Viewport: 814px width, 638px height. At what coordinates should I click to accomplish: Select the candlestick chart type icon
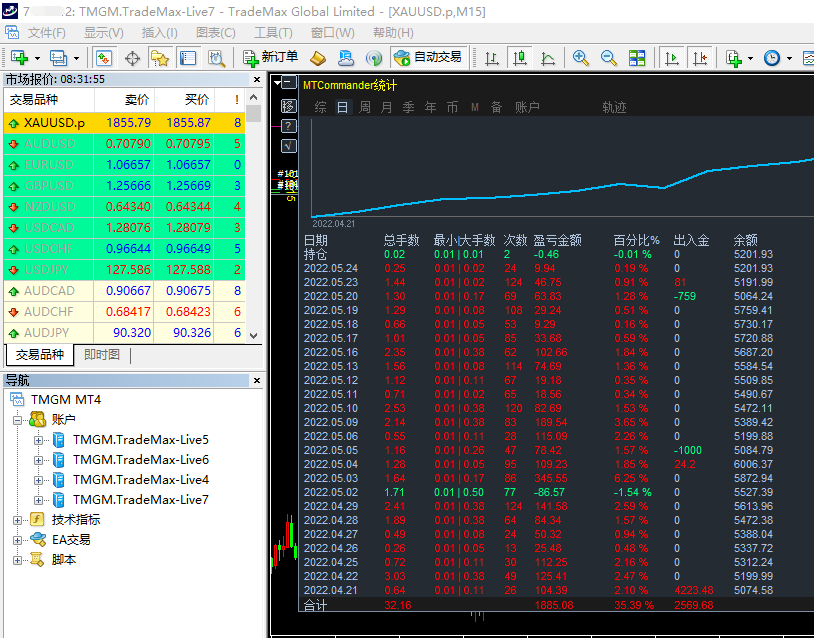coord(519,58)
